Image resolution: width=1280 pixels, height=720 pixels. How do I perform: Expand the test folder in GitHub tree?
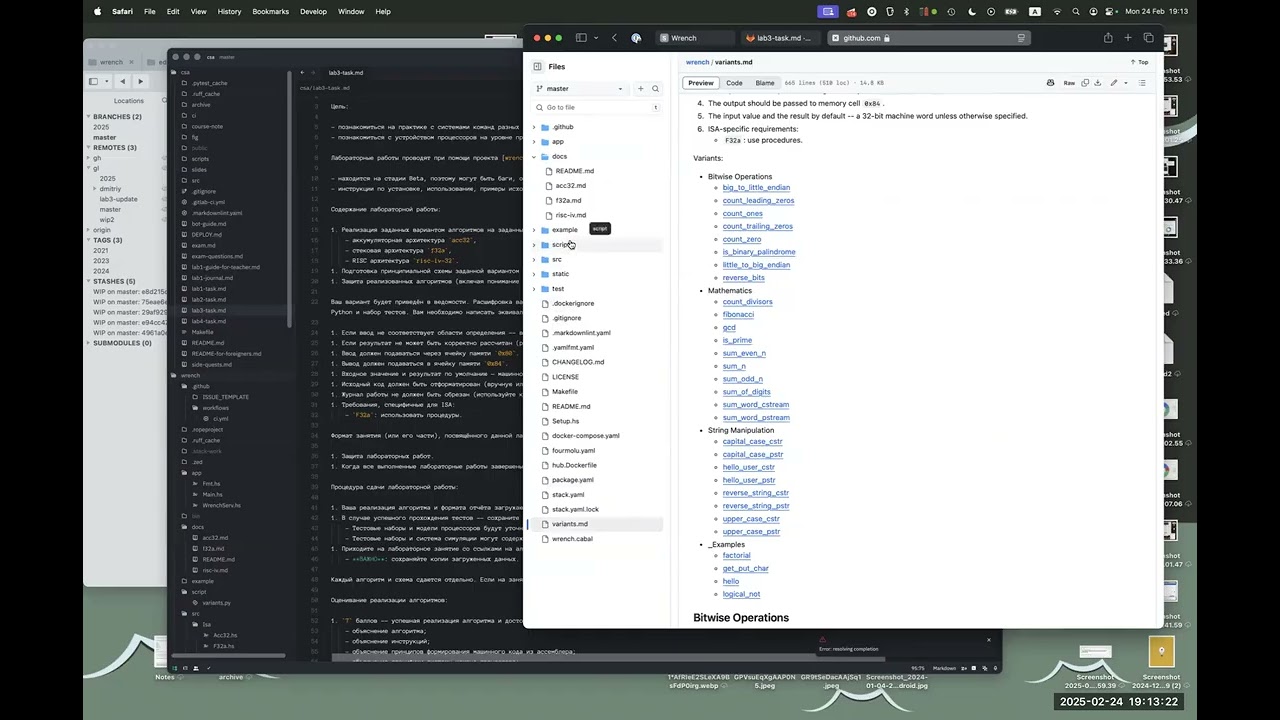click(x=533, y=289)
